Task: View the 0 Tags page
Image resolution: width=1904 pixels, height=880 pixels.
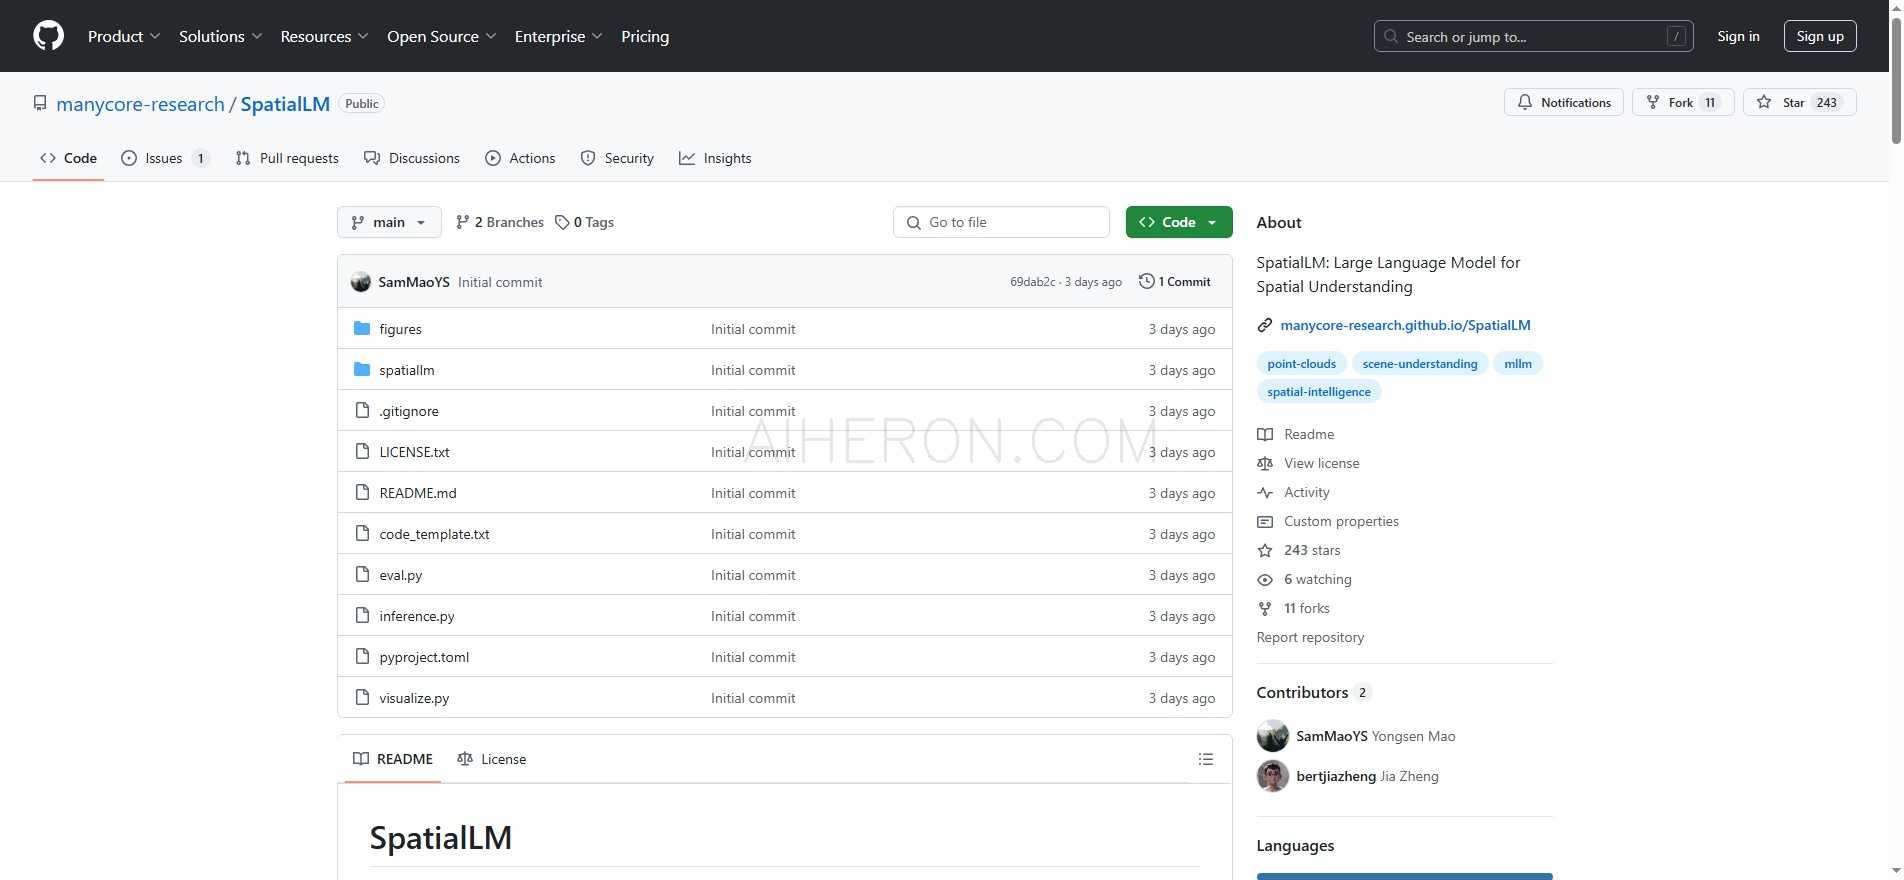Action: (585, 222)
